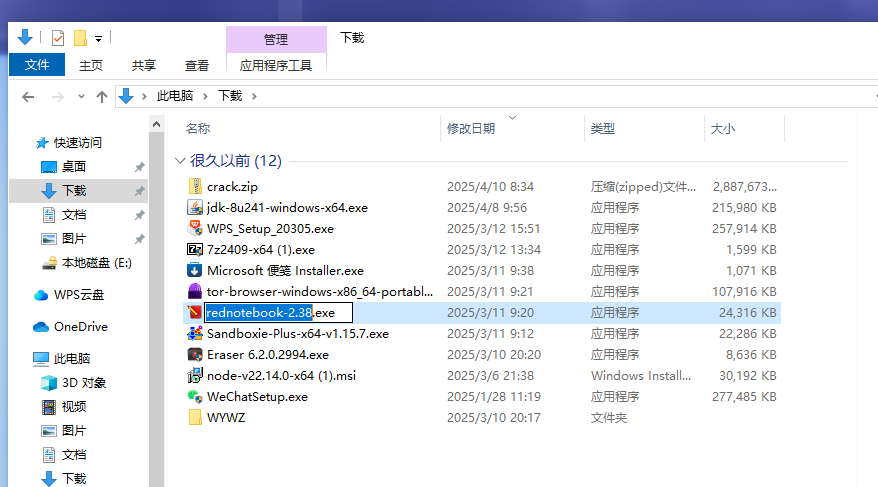Open 3D 对象 under 此电脑

click(x=84, y=383)
